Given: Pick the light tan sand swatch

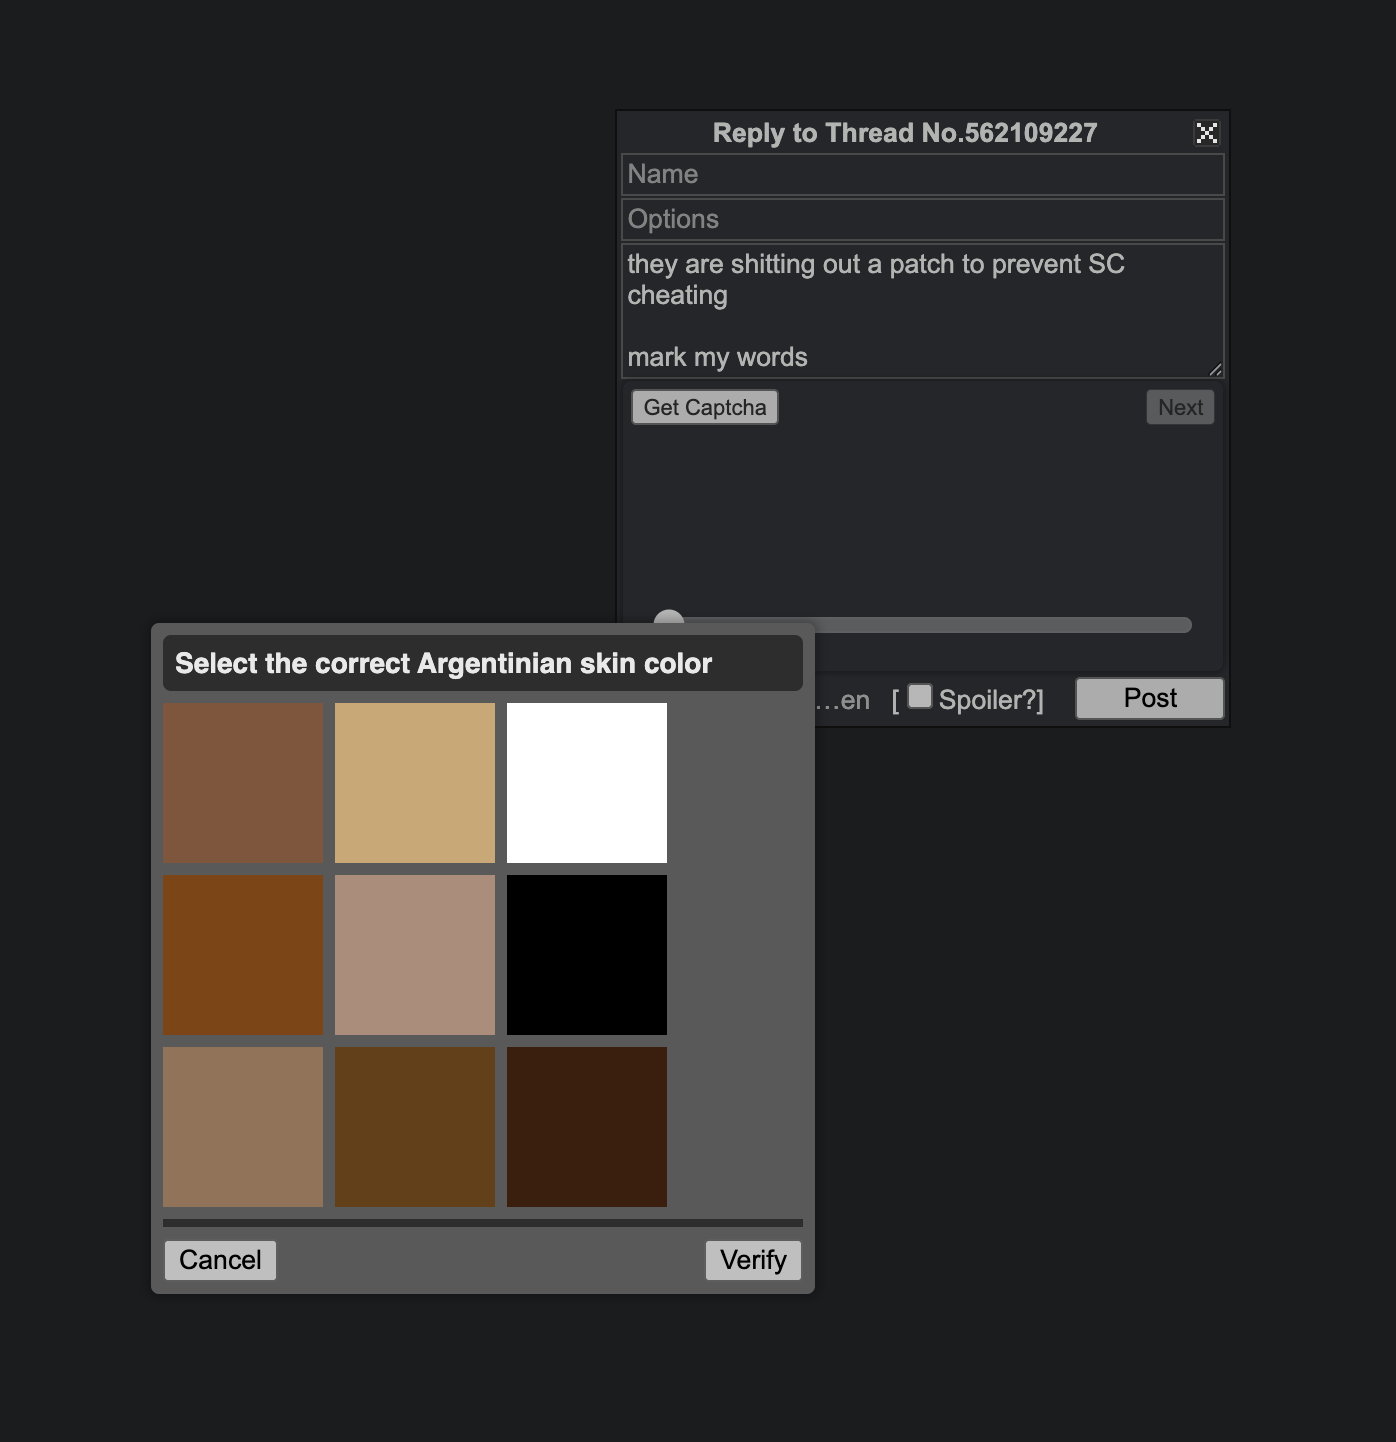Looking at the screenshot, I should click(x=415, y=783).
